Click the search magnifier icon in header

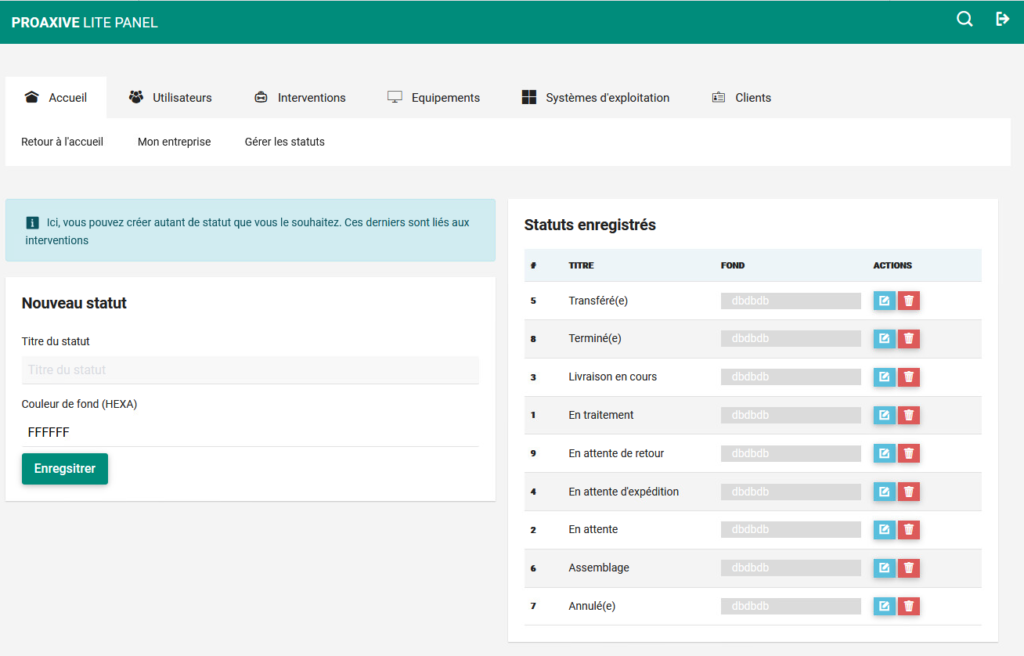click(964, 19)
